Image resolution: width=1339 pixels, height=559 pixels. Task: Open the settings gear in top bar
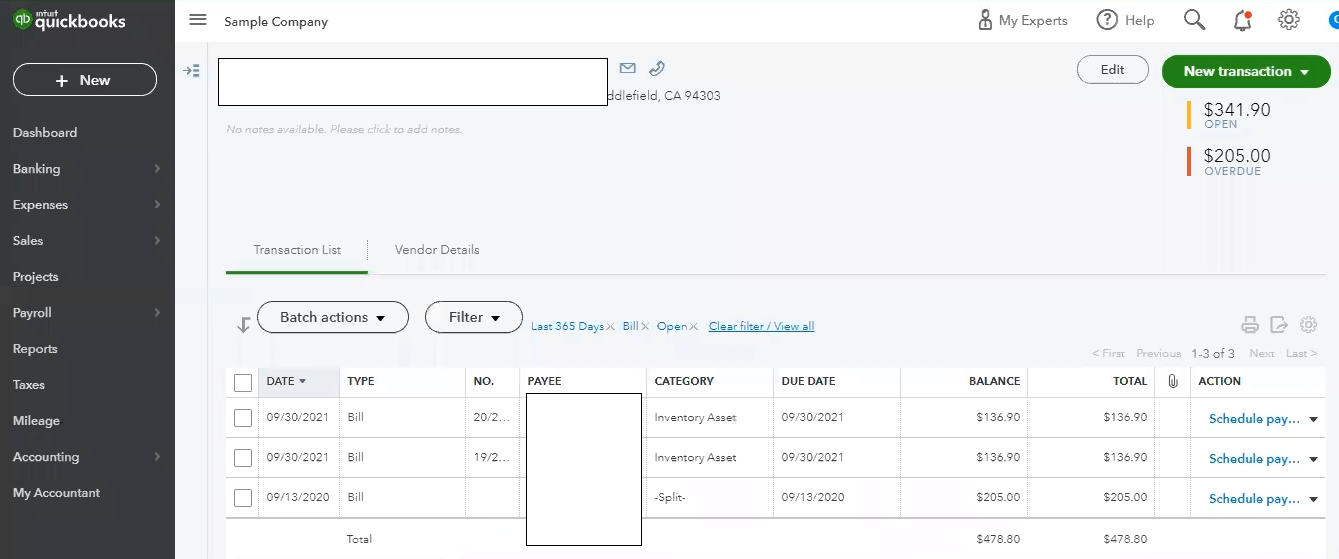(x=1288, y=20)
